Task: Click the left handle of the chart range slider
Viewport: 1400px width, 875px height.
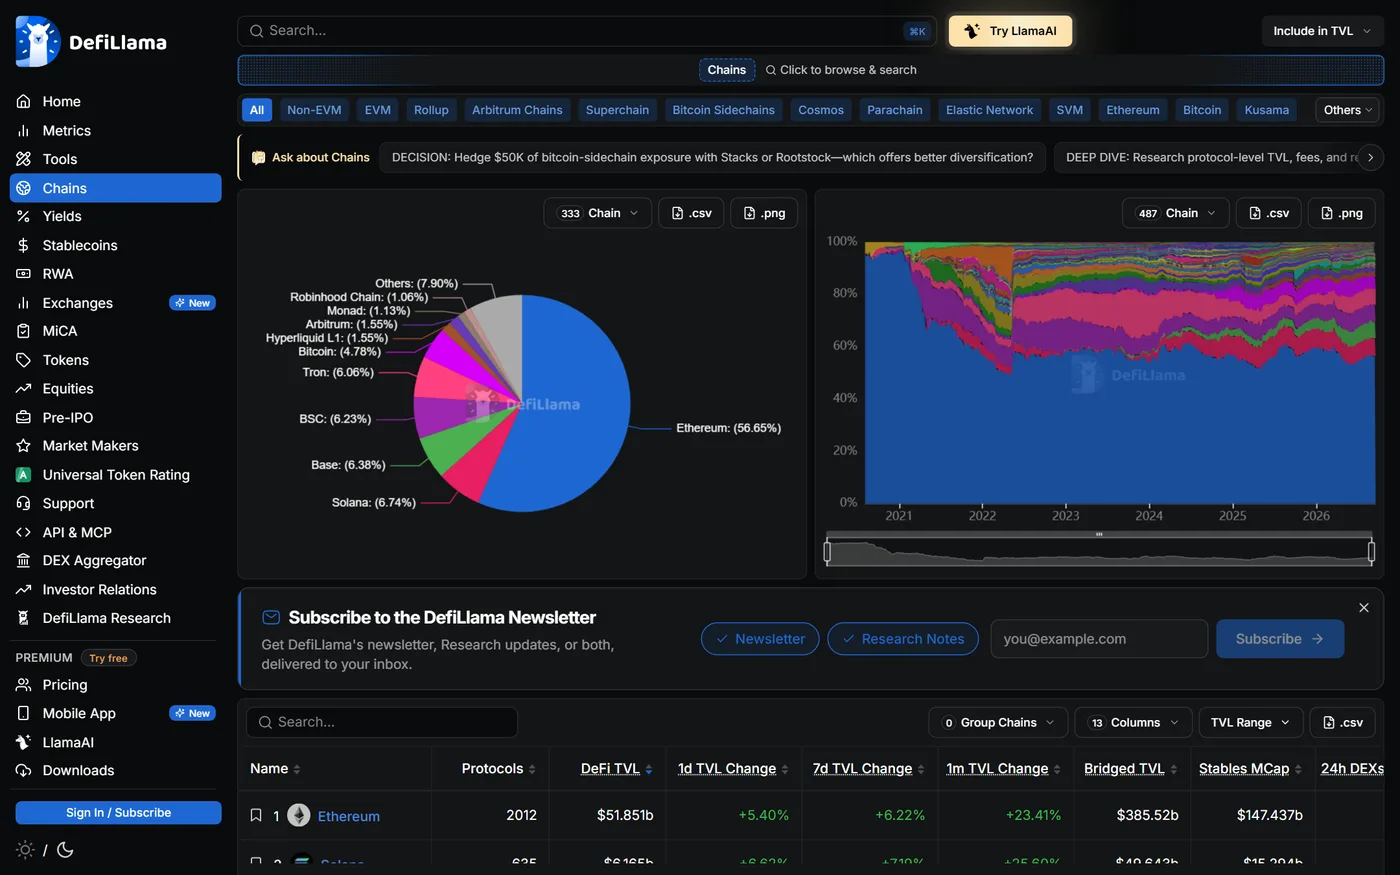Action: pyautogui.click(x=827, y=551)
